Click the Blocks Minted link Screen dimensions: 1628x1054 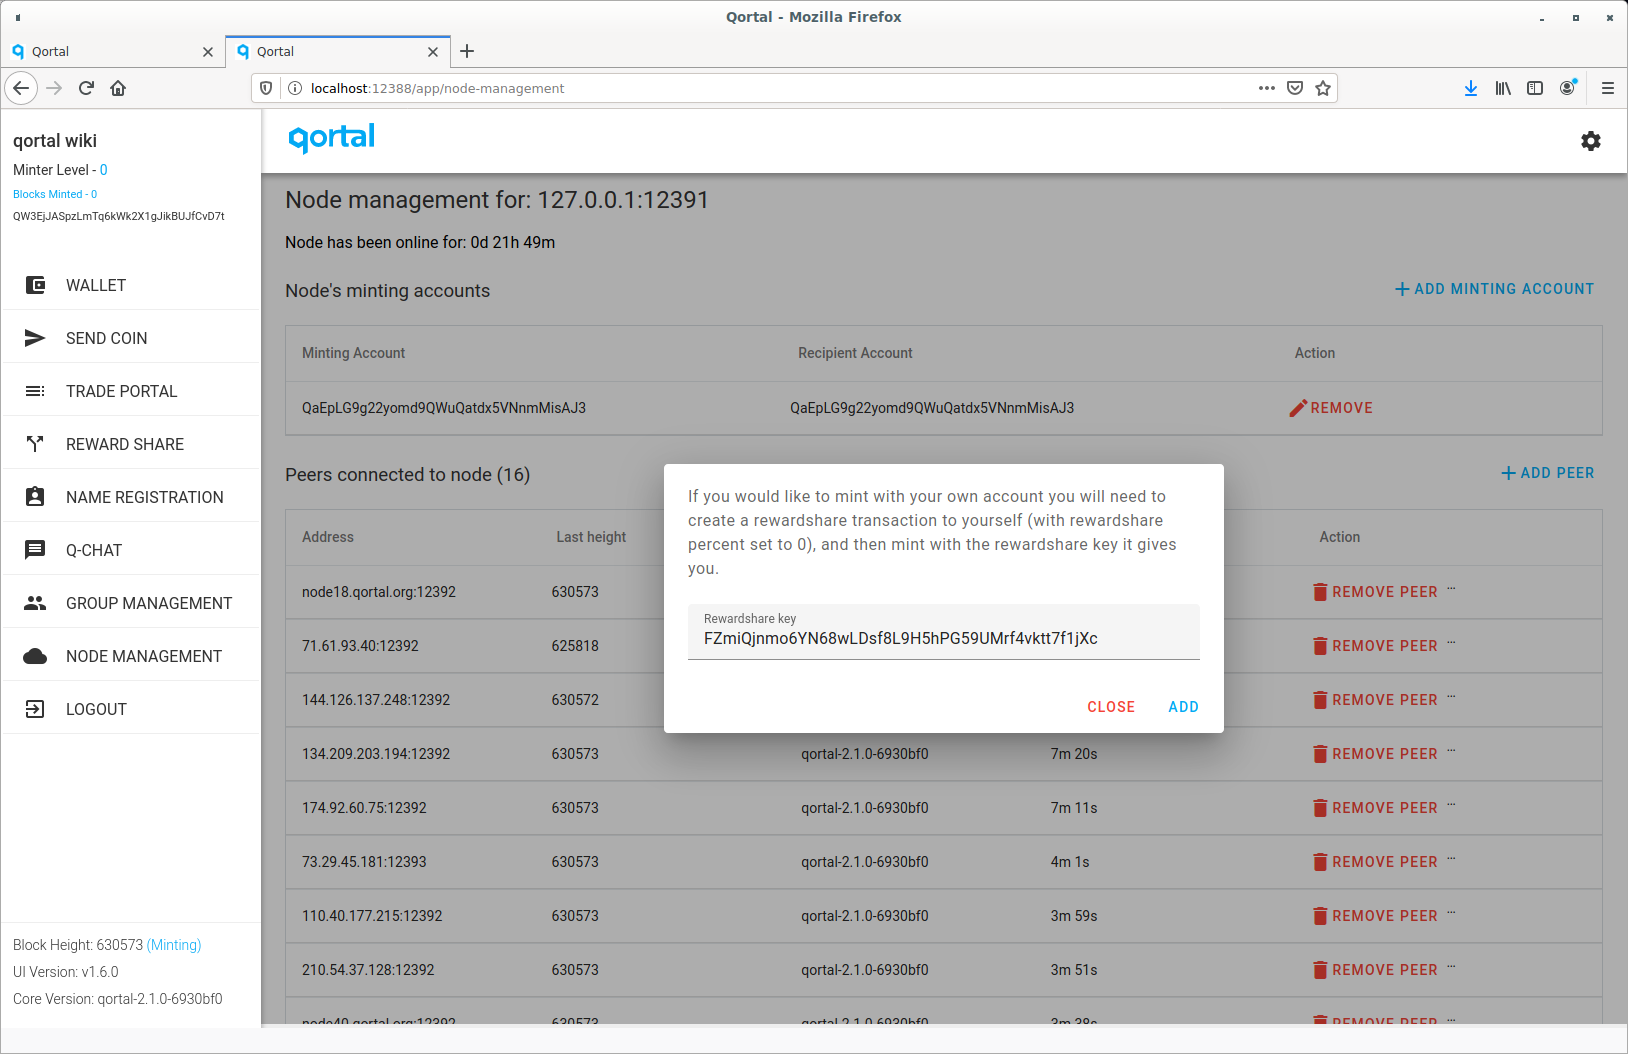tap(55, 194)
